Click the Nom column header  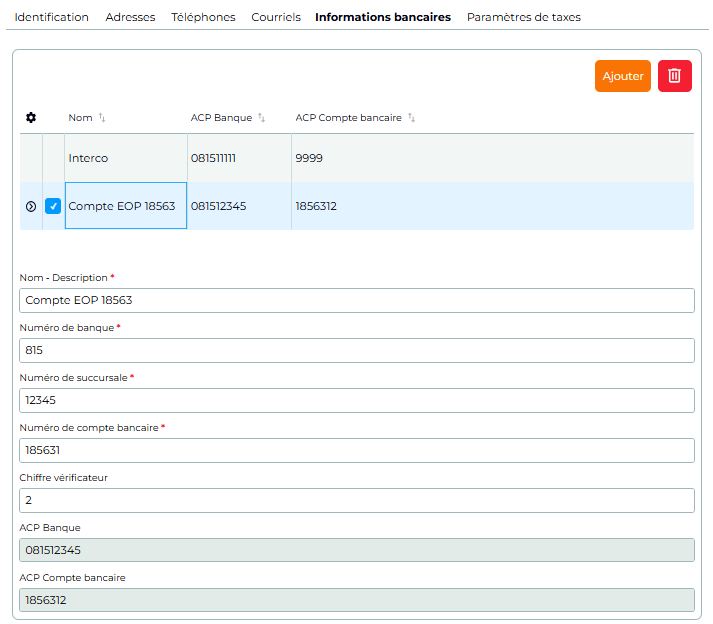[x=80, y=118]
